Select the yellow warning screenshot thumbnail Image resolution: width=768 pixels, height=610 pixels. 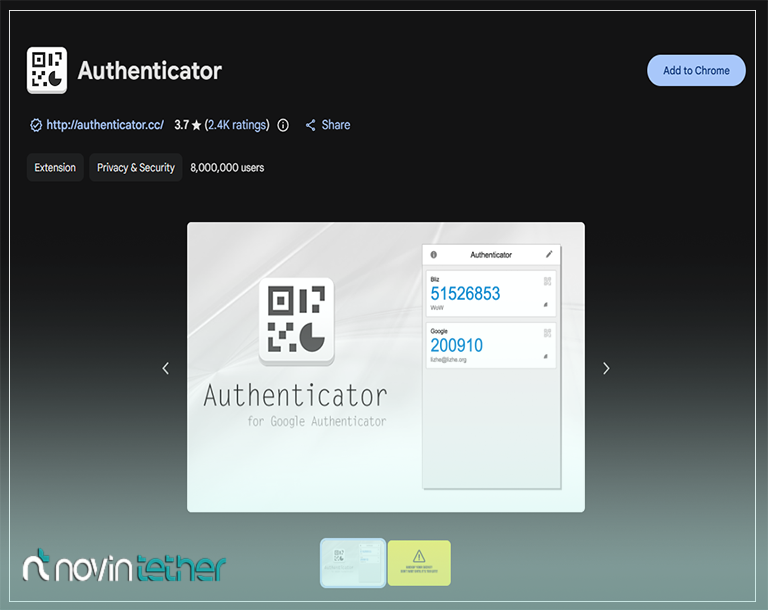pos(419,563)
